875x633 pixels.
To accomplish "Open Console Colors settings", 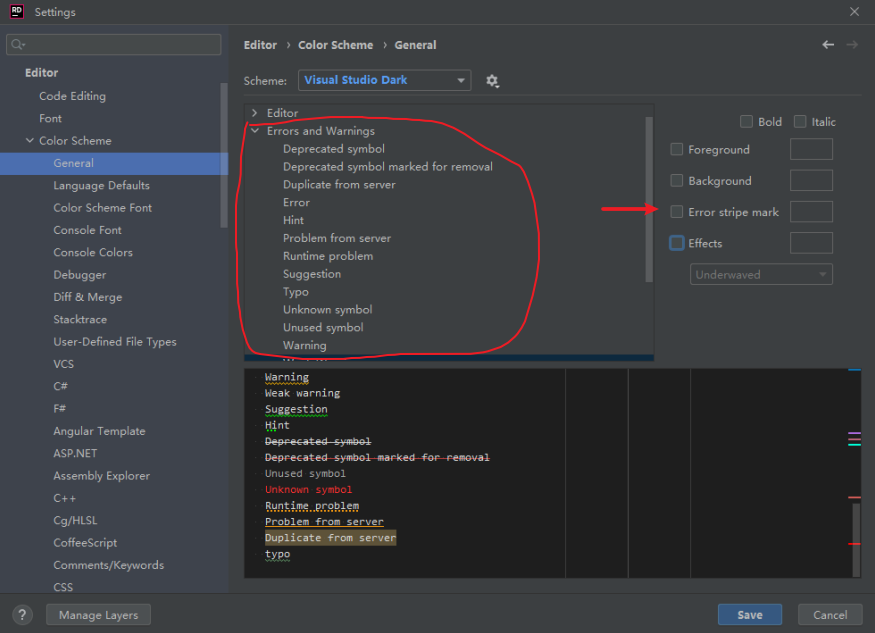I will click(93, 252).
